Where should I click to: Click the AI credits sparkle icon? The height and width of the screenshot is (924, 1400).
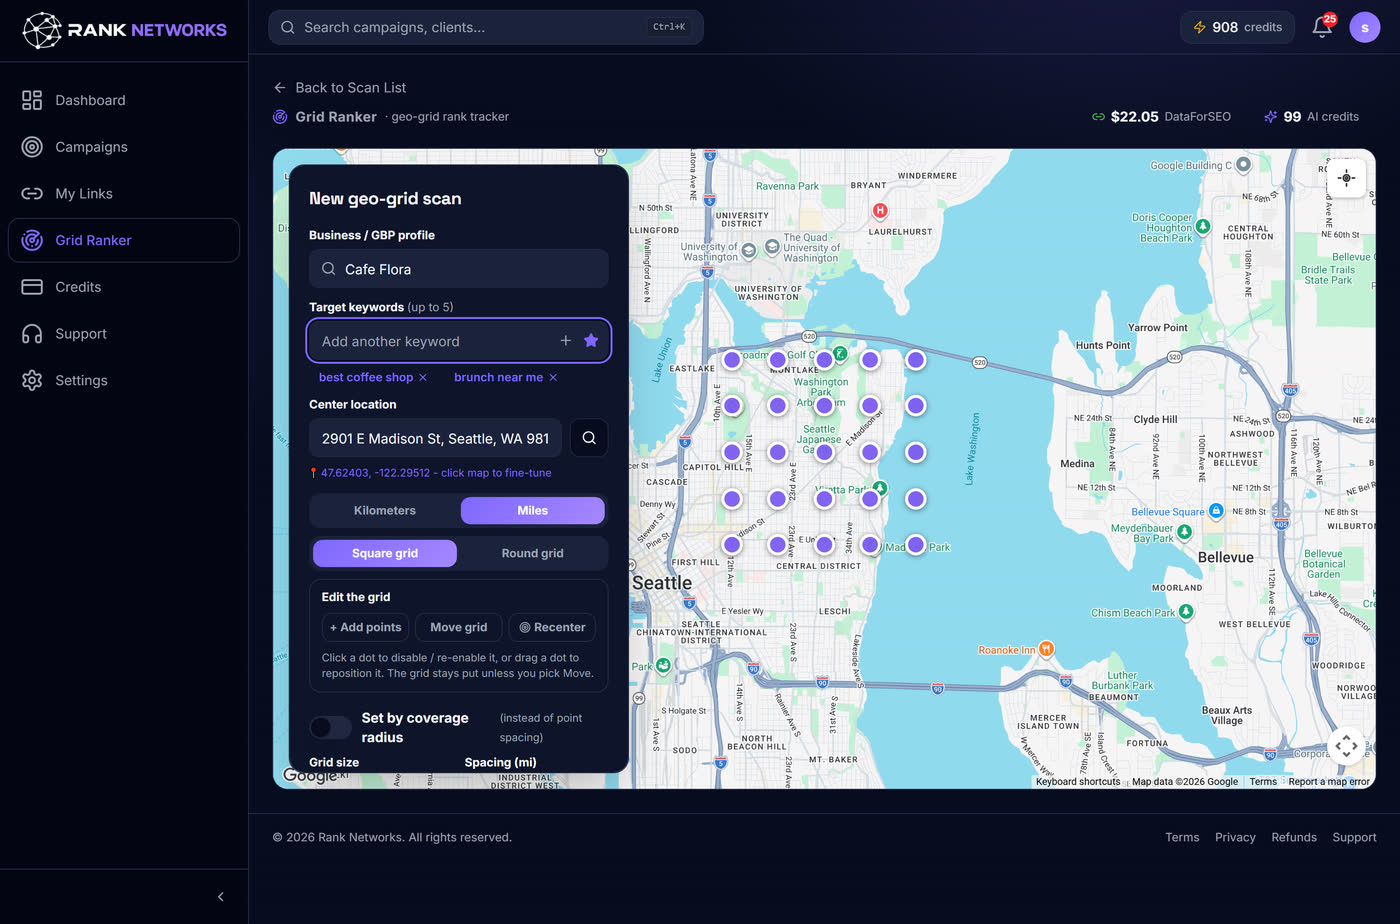1270,117
